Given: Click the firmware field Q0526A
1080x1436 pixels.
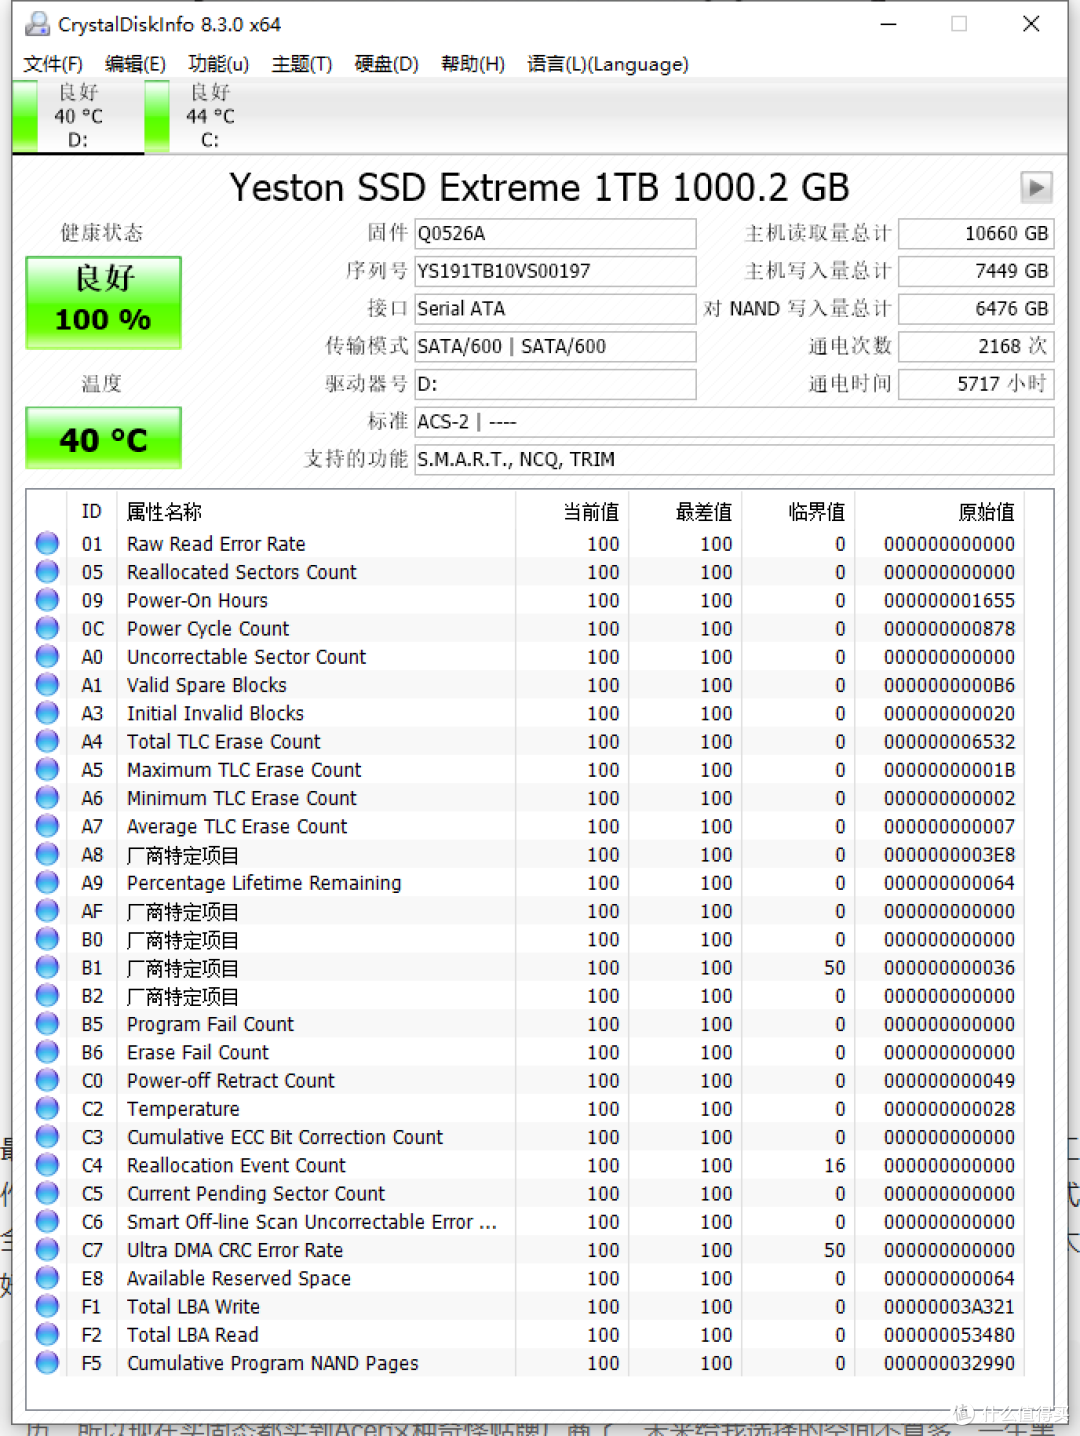Looking at the screenshot, I should 555,234.
